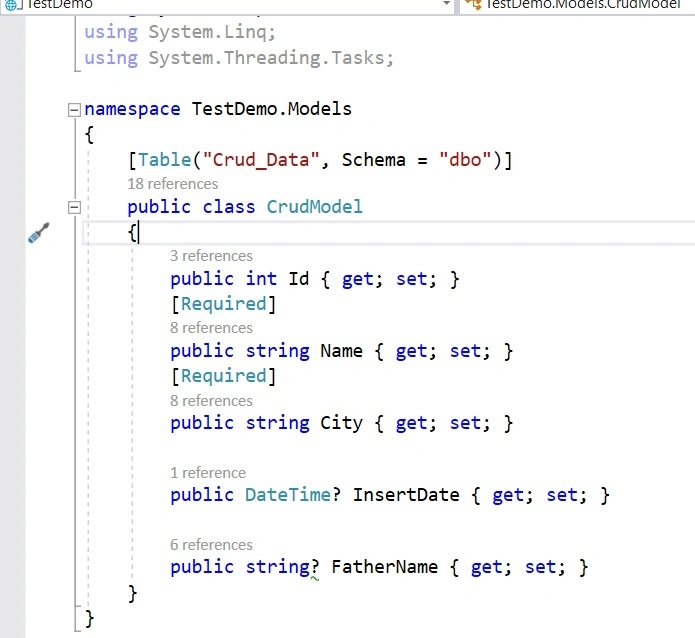Click the CrudModel class icon in navigation bar

(x=473, y=4)
